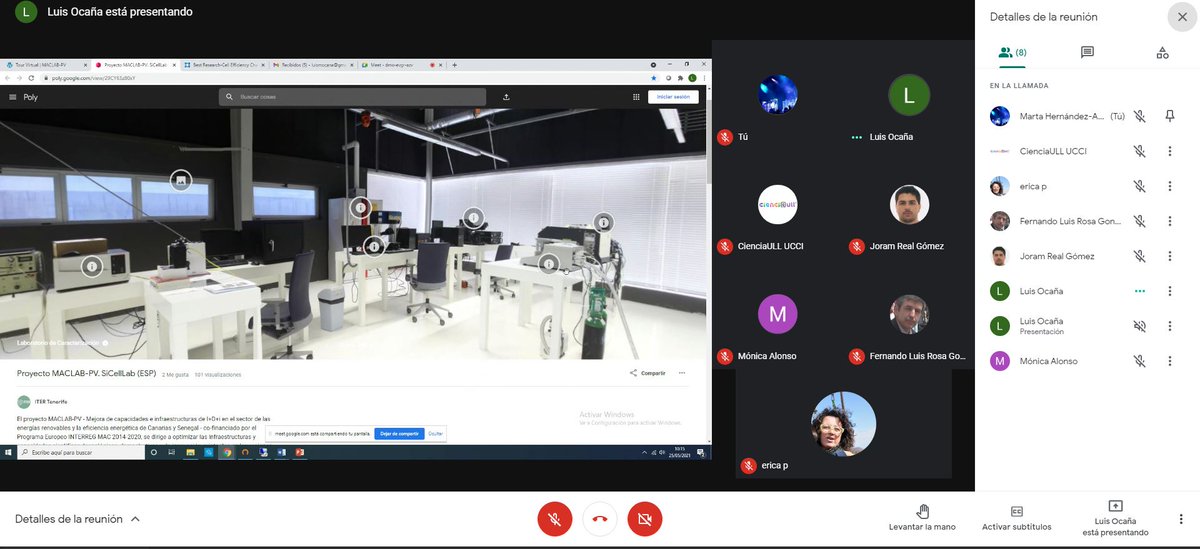Open more options for Joram Real Gómez
This screenshot has height=549, width=1200.
pos(1170,256)
